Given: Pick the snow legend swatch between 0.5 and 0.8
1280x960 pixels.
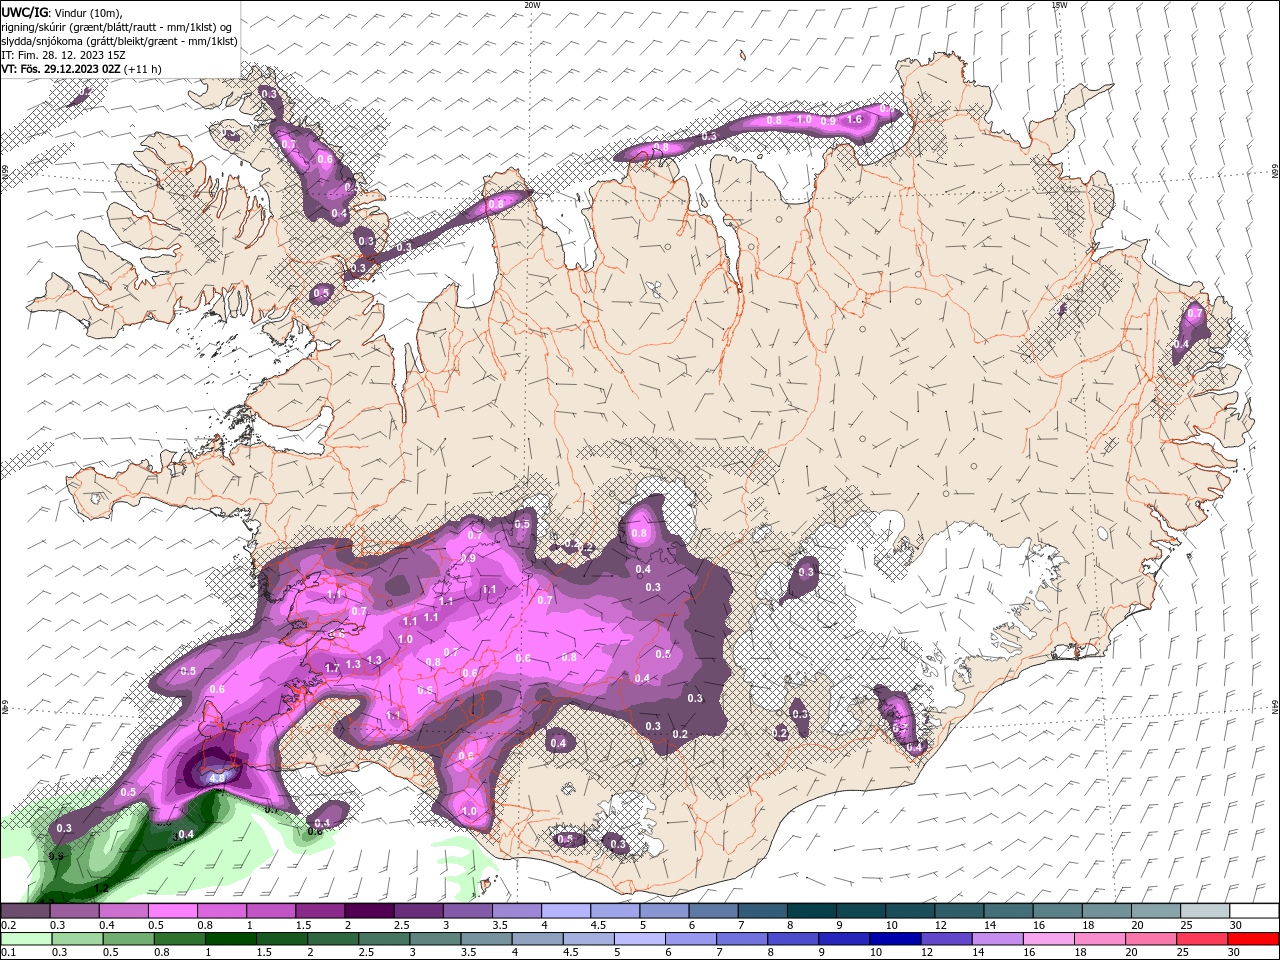Looking at the screenshot, I should pos(172,911).
